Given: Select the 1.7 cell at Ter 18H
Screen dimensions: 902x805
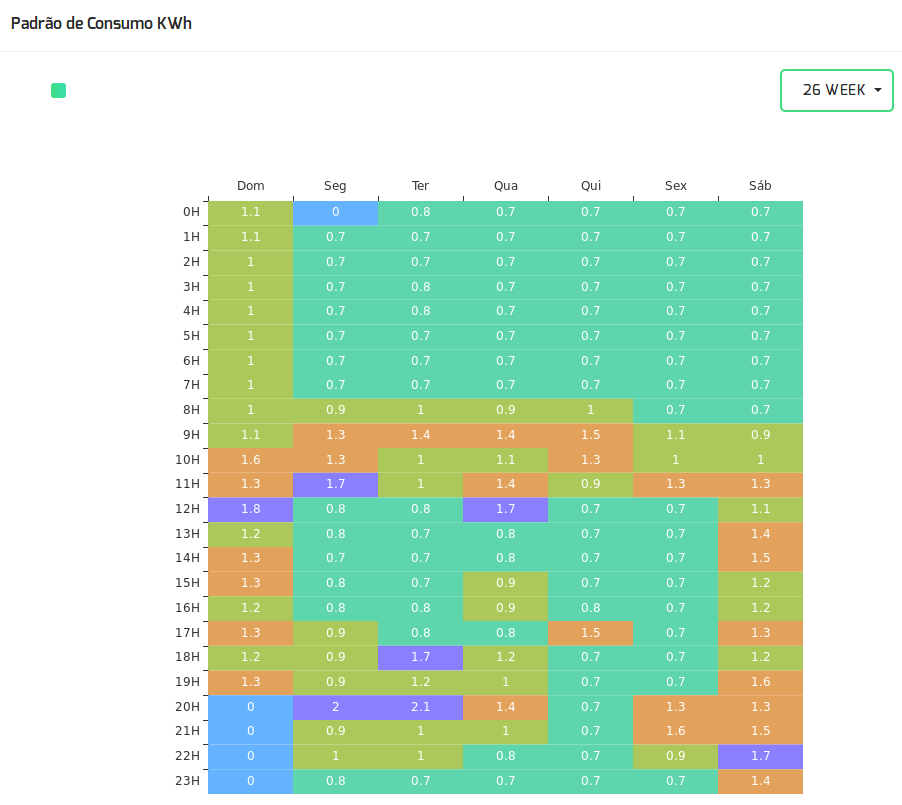Looking at the screenshot, I should click(x=421, y=658).
